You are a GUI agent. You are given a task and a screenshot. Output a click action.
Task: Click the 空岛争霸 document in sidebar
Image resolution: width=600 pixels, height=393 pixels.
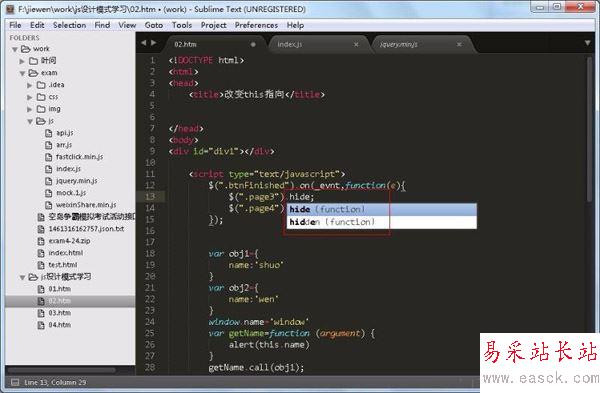[x=91, y=217]
